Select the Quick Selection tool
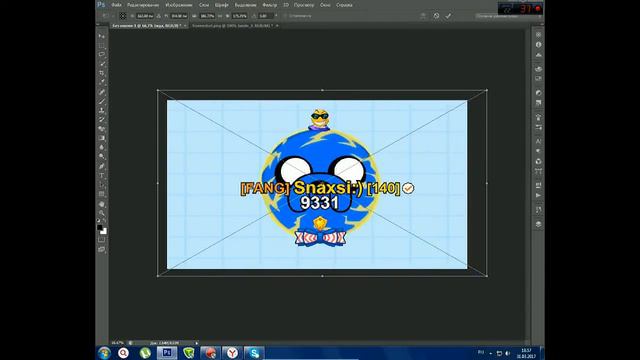Screen dimensions: 640x360 pyautogui.click(x=101, y=64)
